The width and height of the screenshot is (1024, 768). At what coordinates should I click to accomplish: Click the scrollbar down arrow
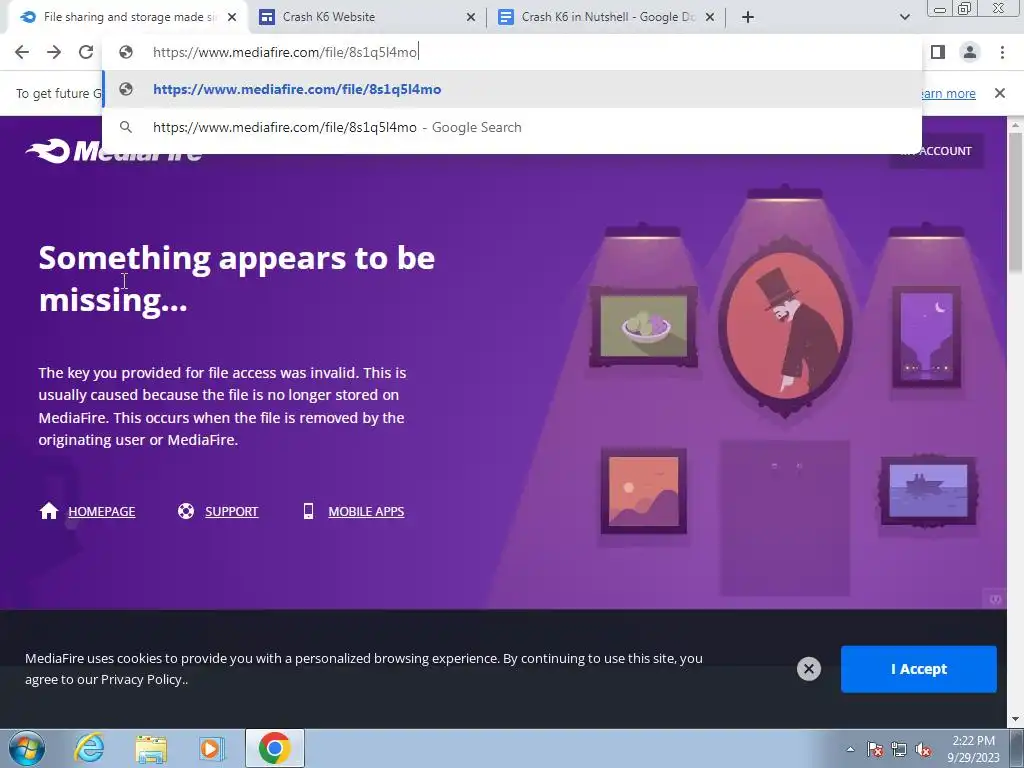[x=1015, y=719]
